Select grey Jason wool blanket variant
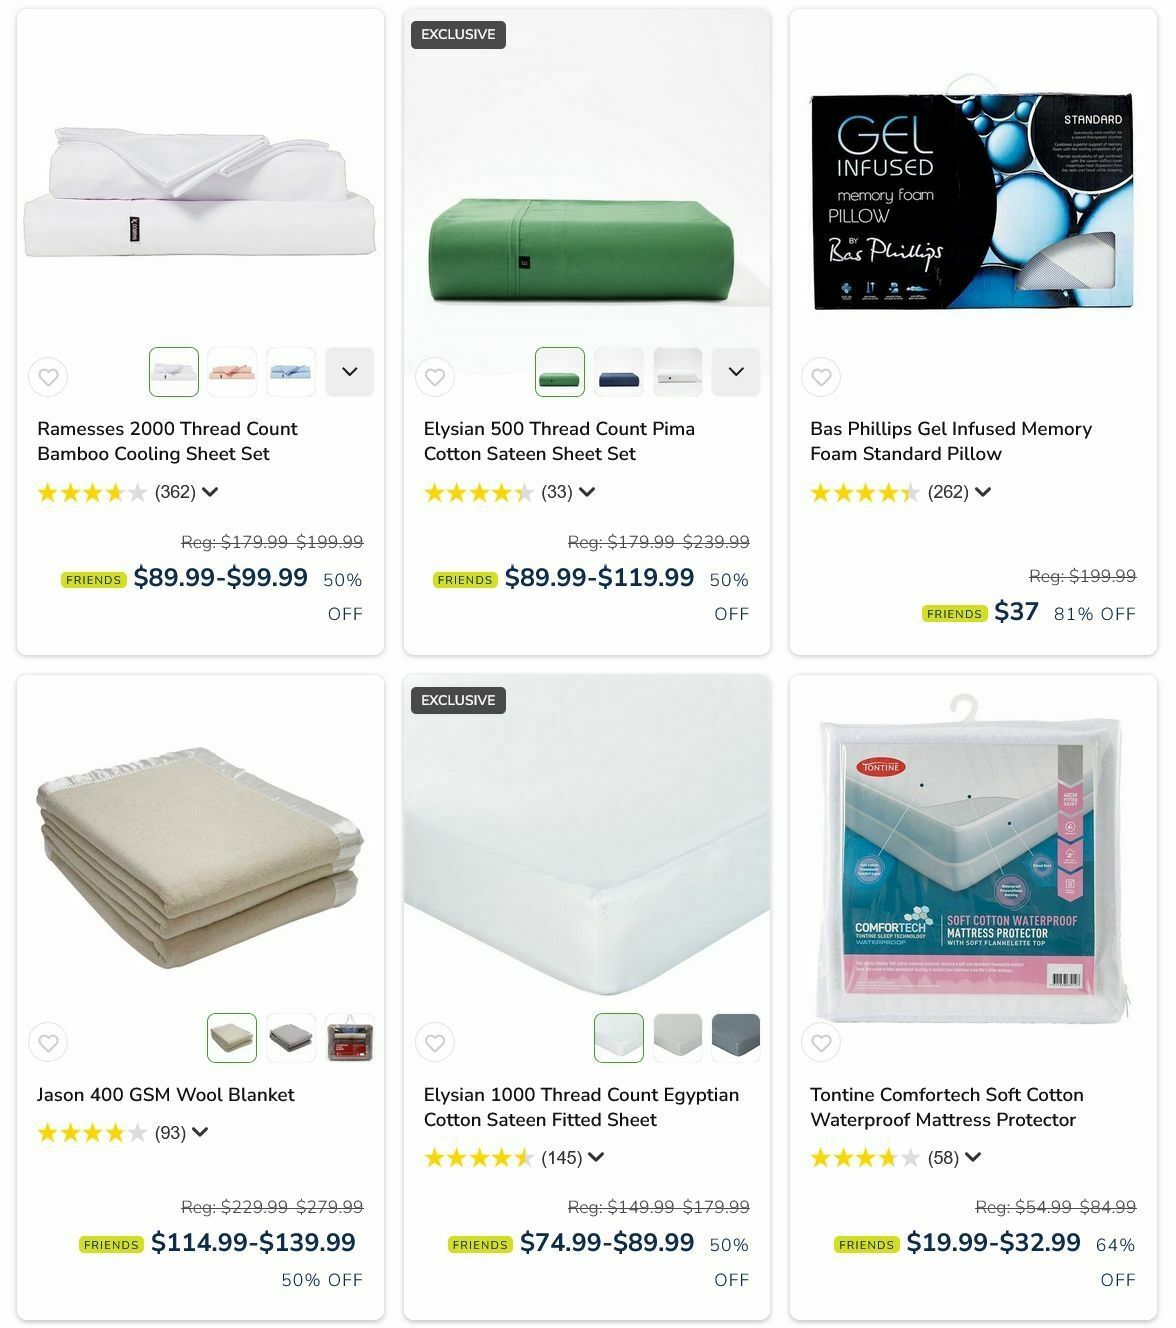This screenshot has height=1328, width=1176. click(x=291, y=1038)
